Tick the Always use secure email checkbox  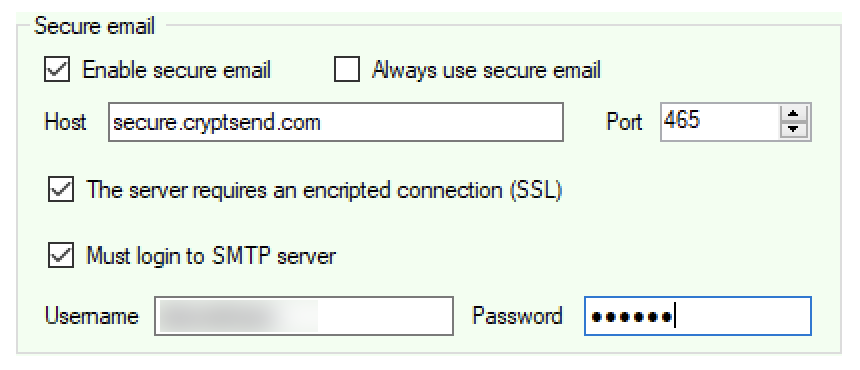tap(347, 70)
